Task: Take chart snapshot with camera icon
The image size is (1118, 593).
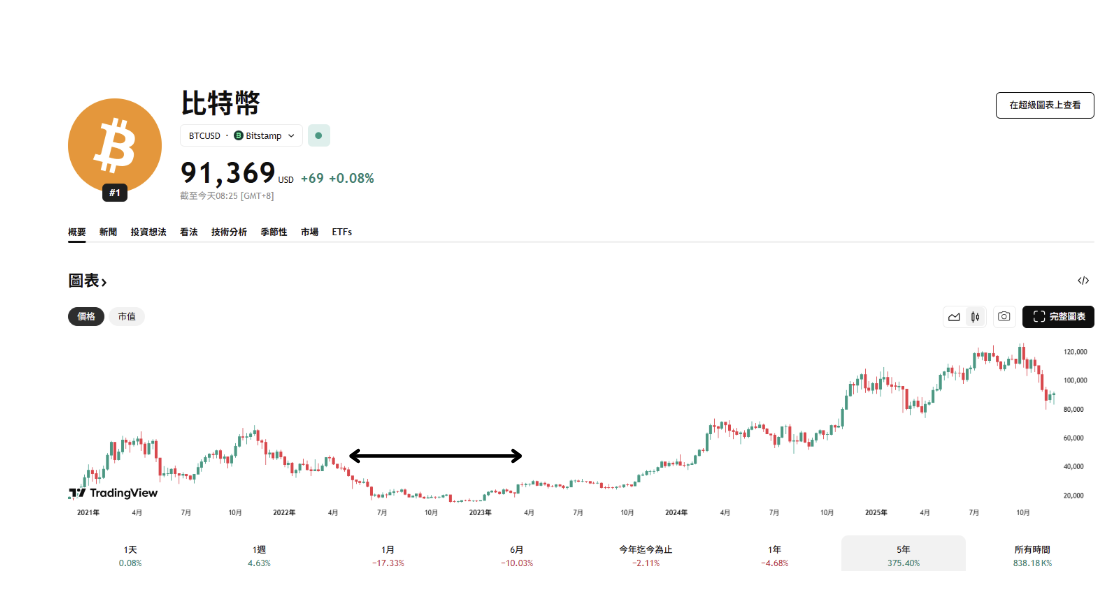Action: (1004, 317)
